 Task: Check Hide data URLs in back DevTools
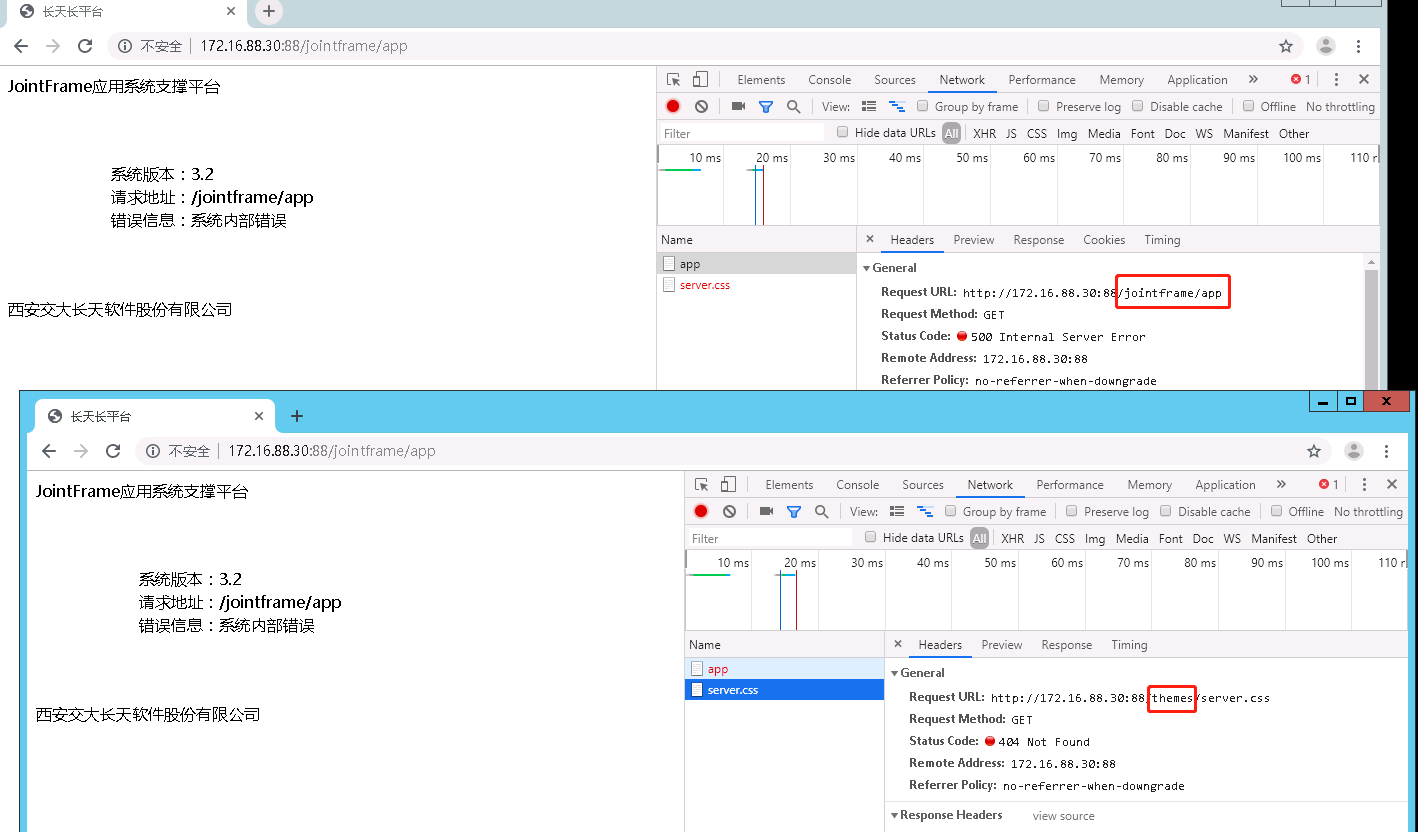843,132
